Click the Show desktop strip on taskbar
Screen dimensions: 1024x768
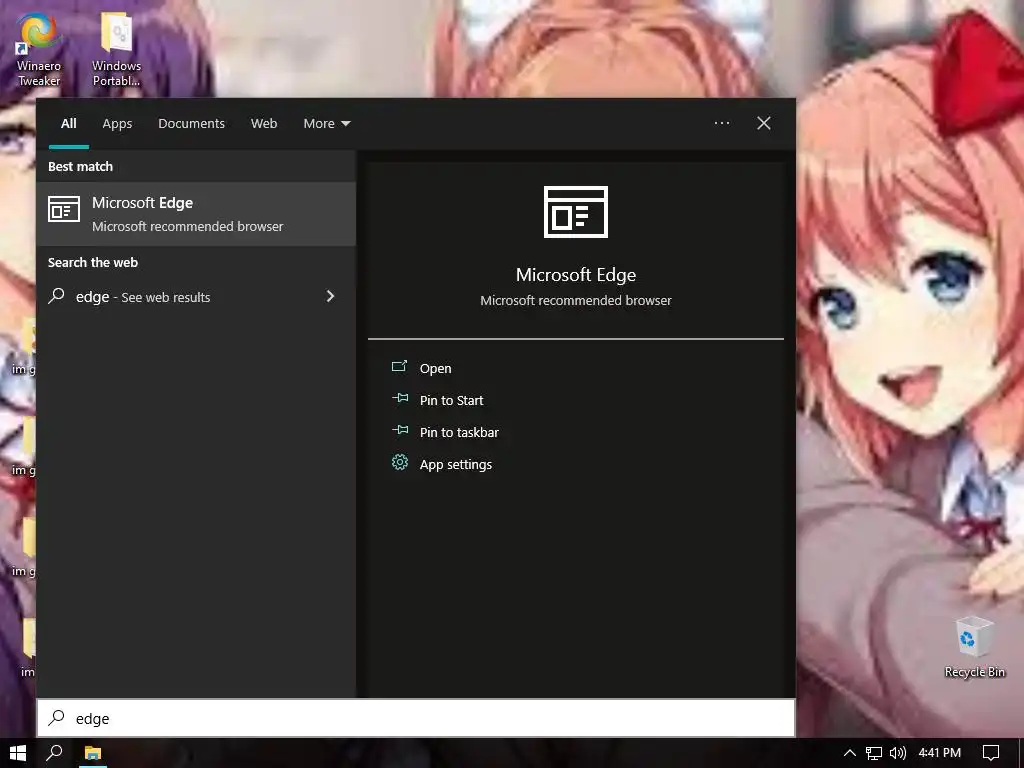click(1020, 753)
